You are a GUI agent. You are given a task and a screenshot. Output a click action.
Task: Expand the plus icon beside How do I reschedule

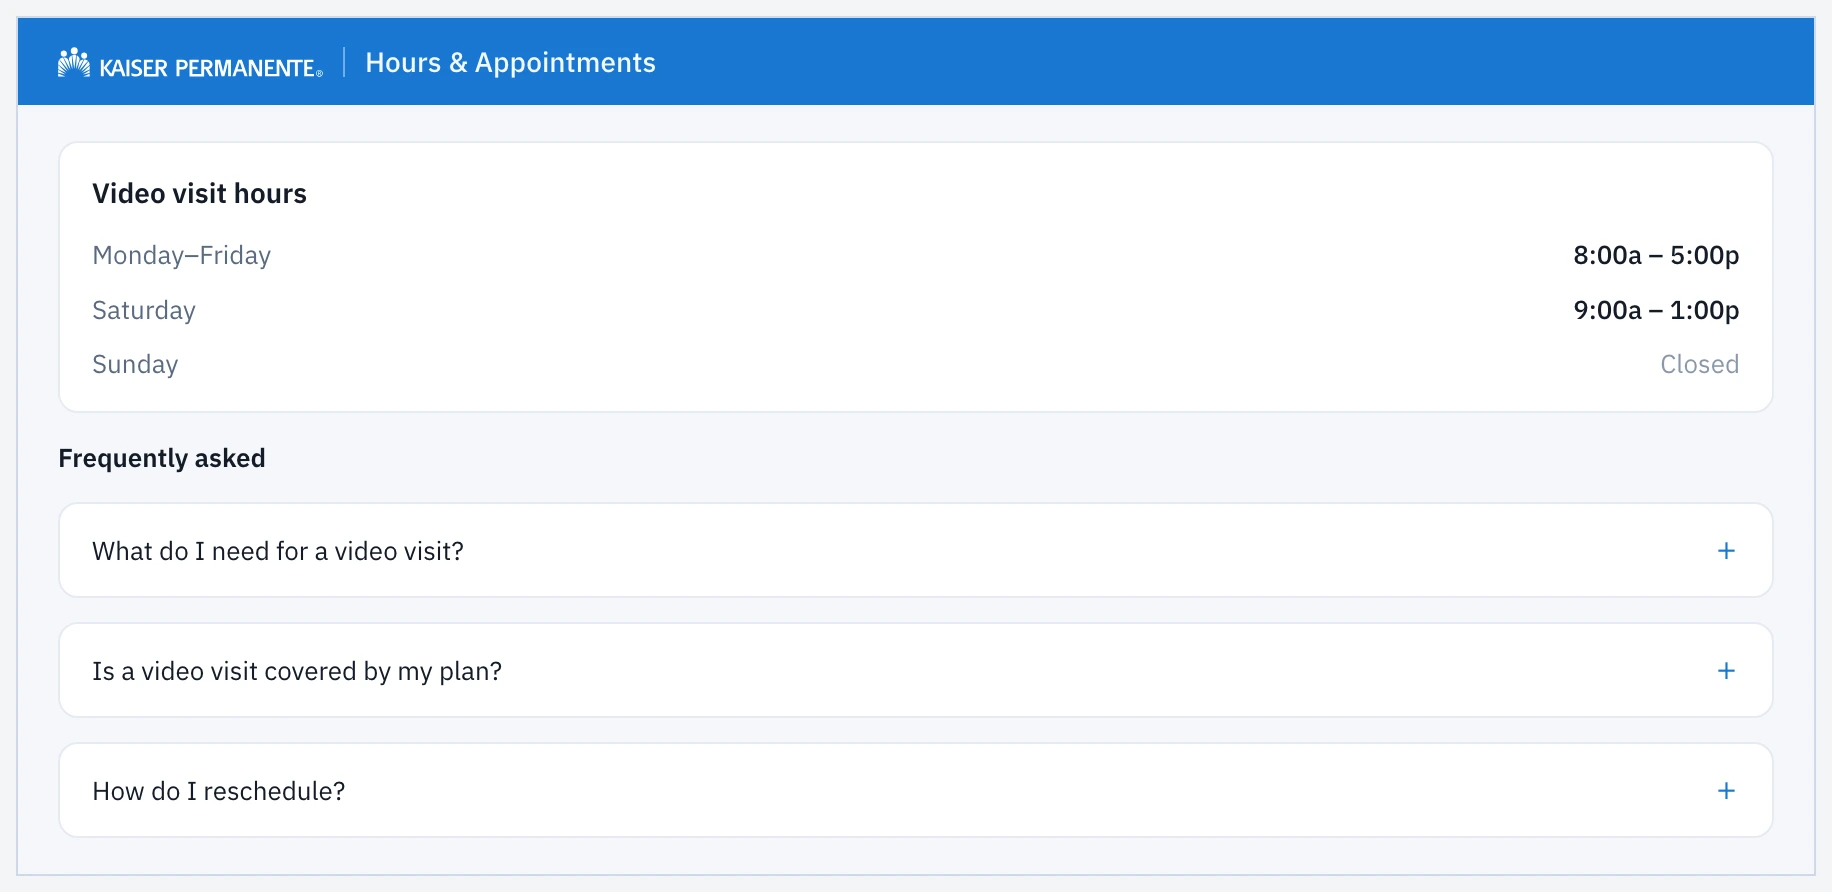point(1726,791)
